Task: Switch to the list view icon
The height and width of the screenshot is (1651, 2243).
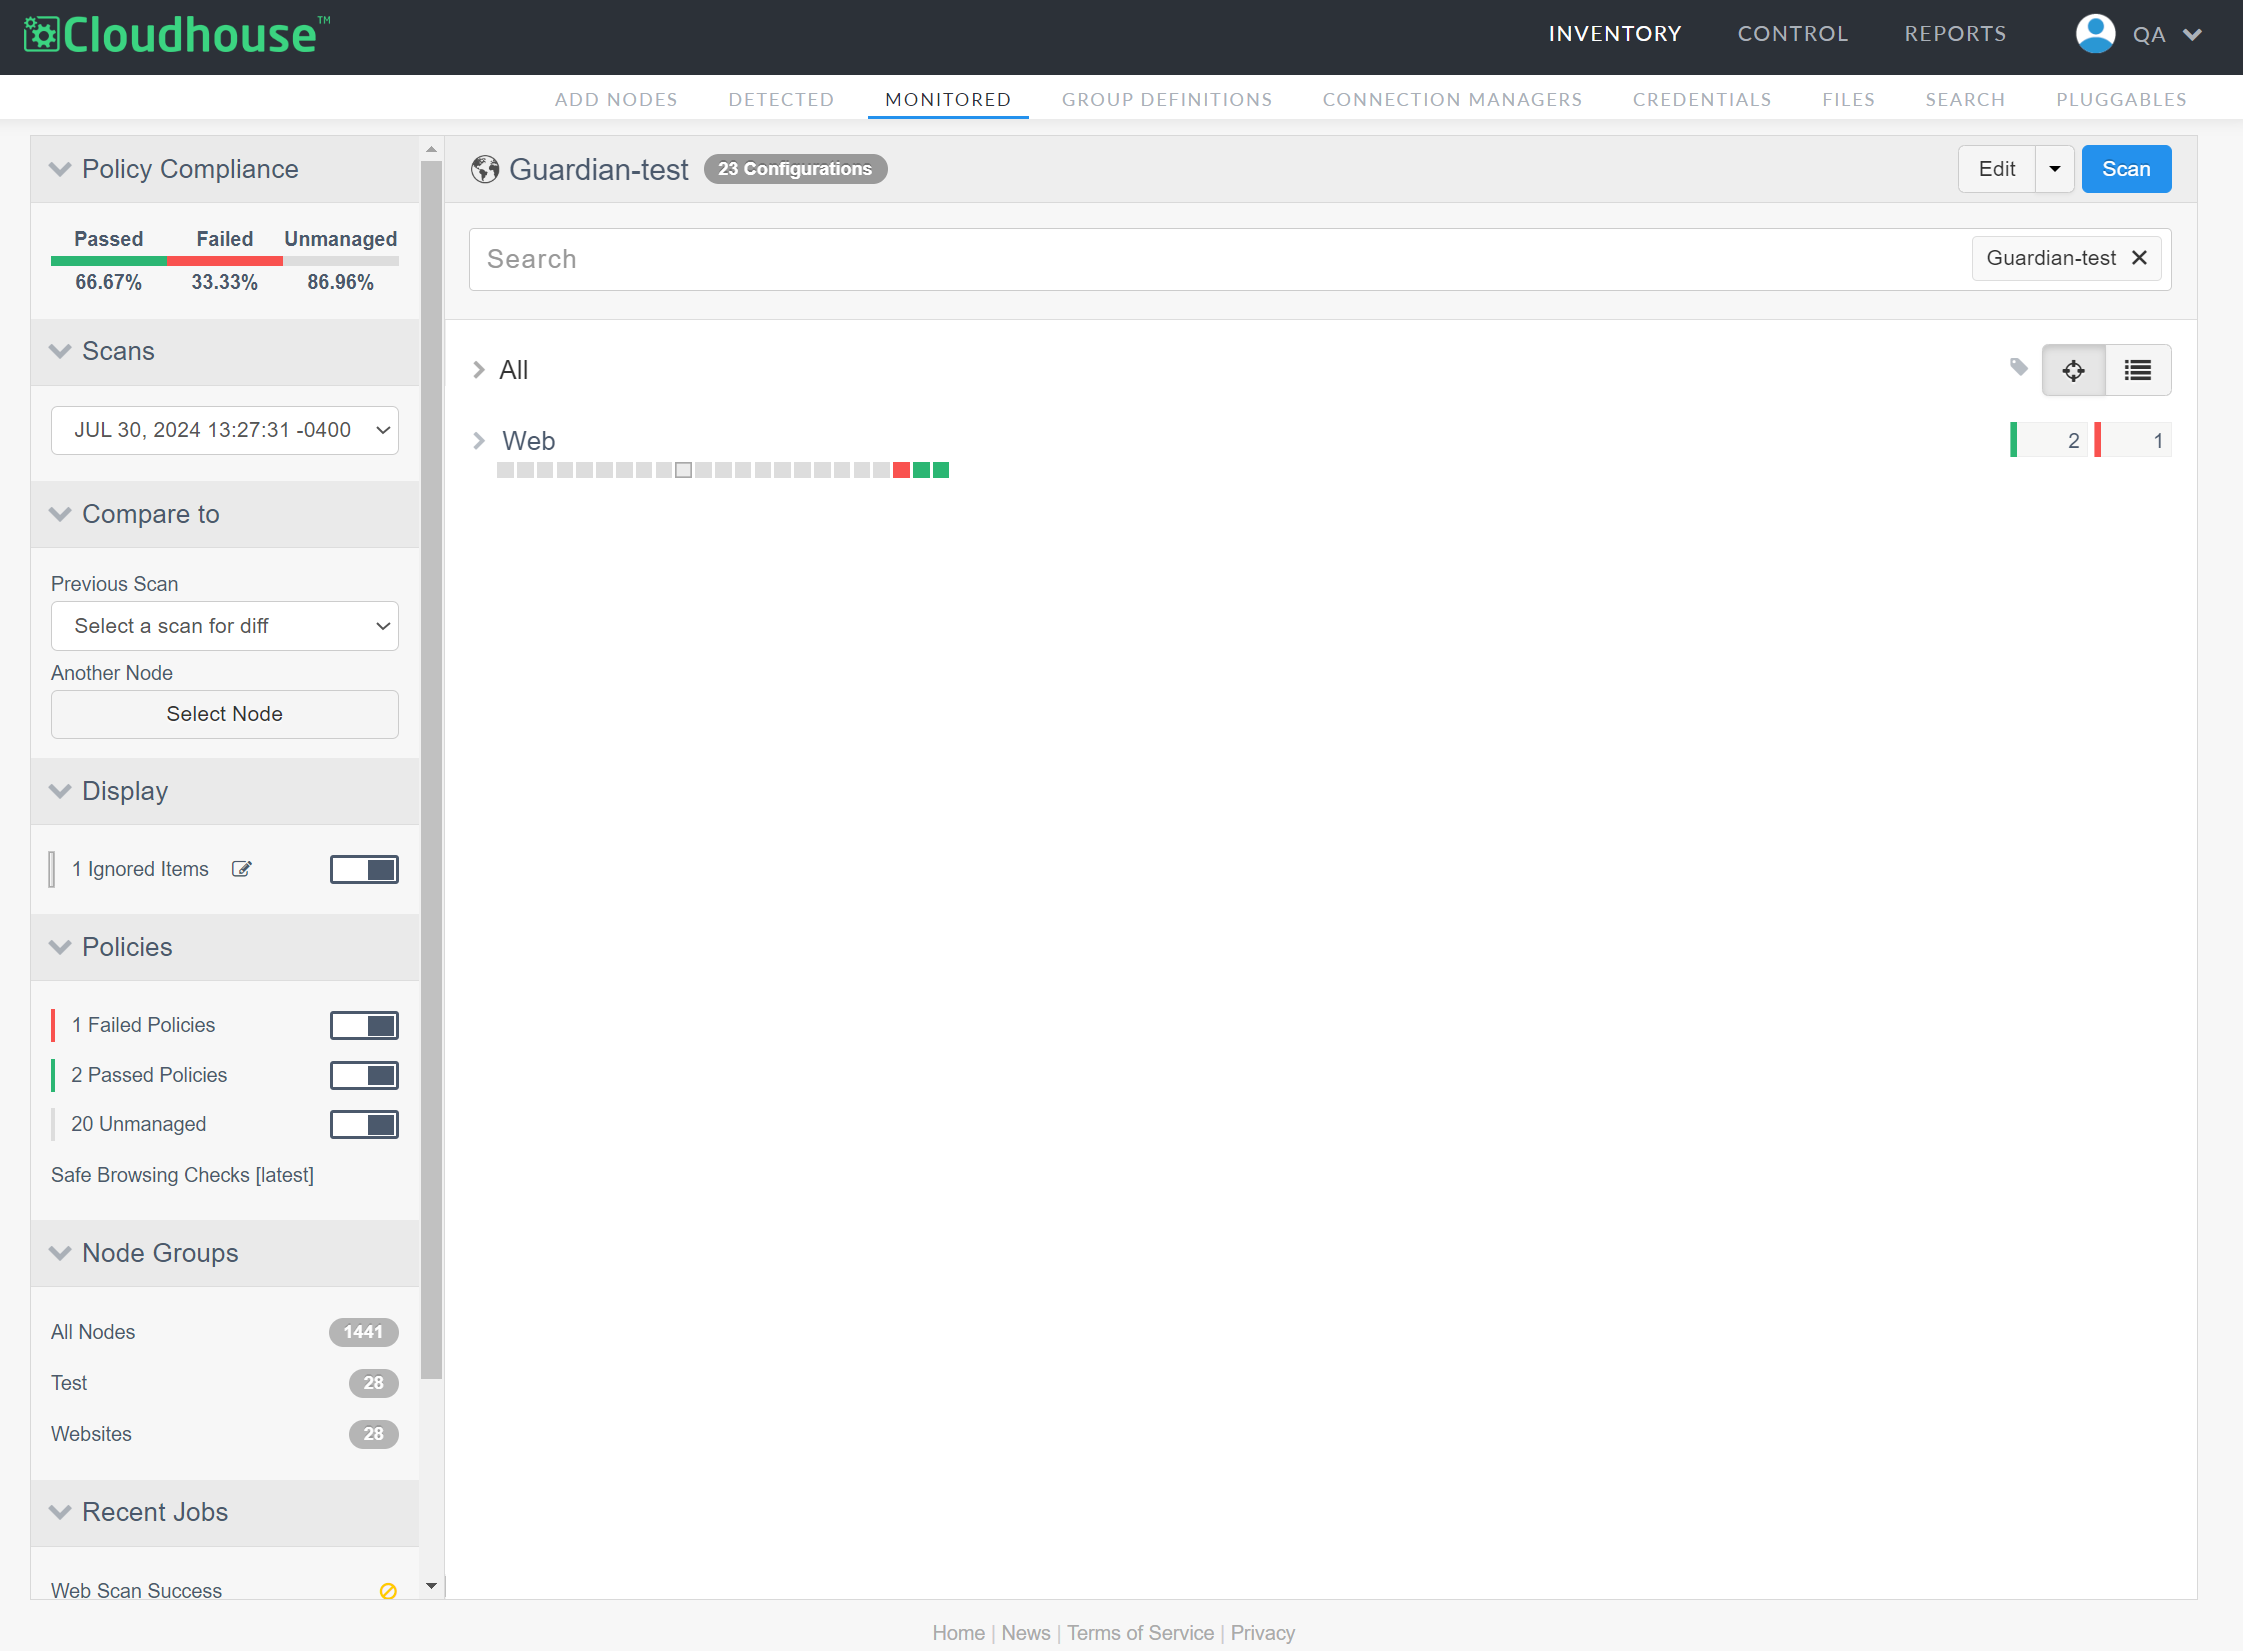Action: 2137,370
